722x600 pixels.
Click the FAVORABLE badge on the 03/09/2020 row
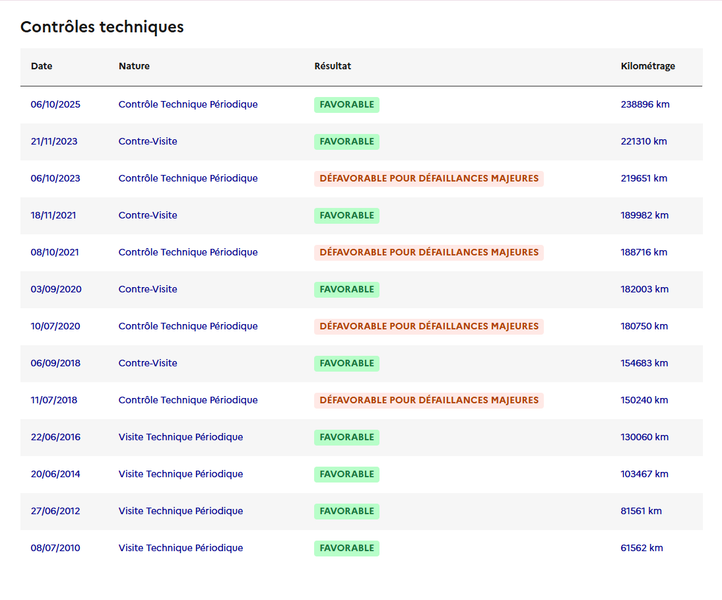tap(347, 289)
